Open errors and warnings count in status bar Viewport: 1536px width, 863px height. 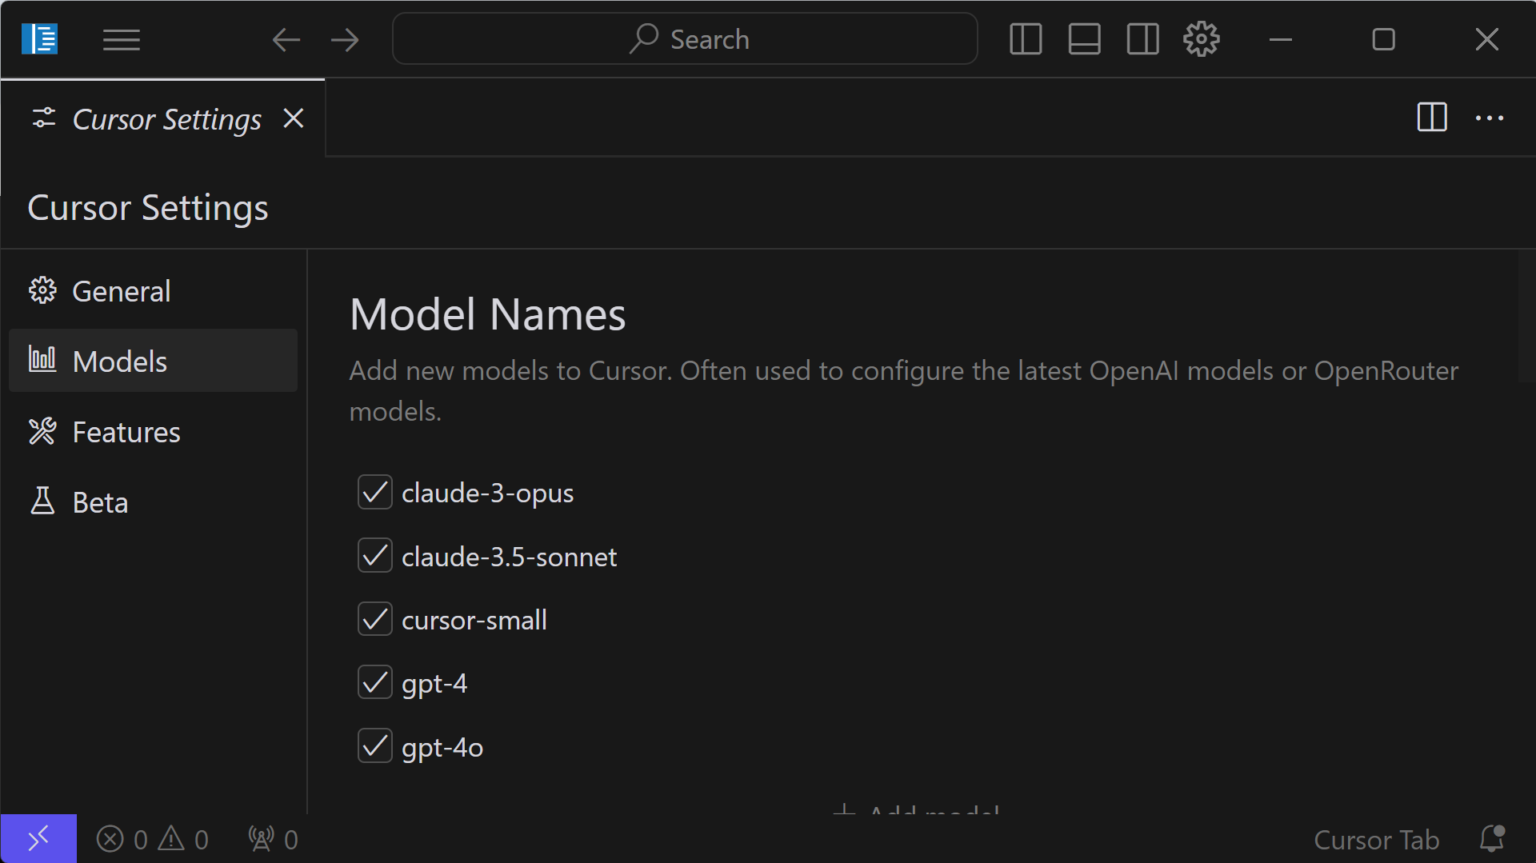pos(152,839)
